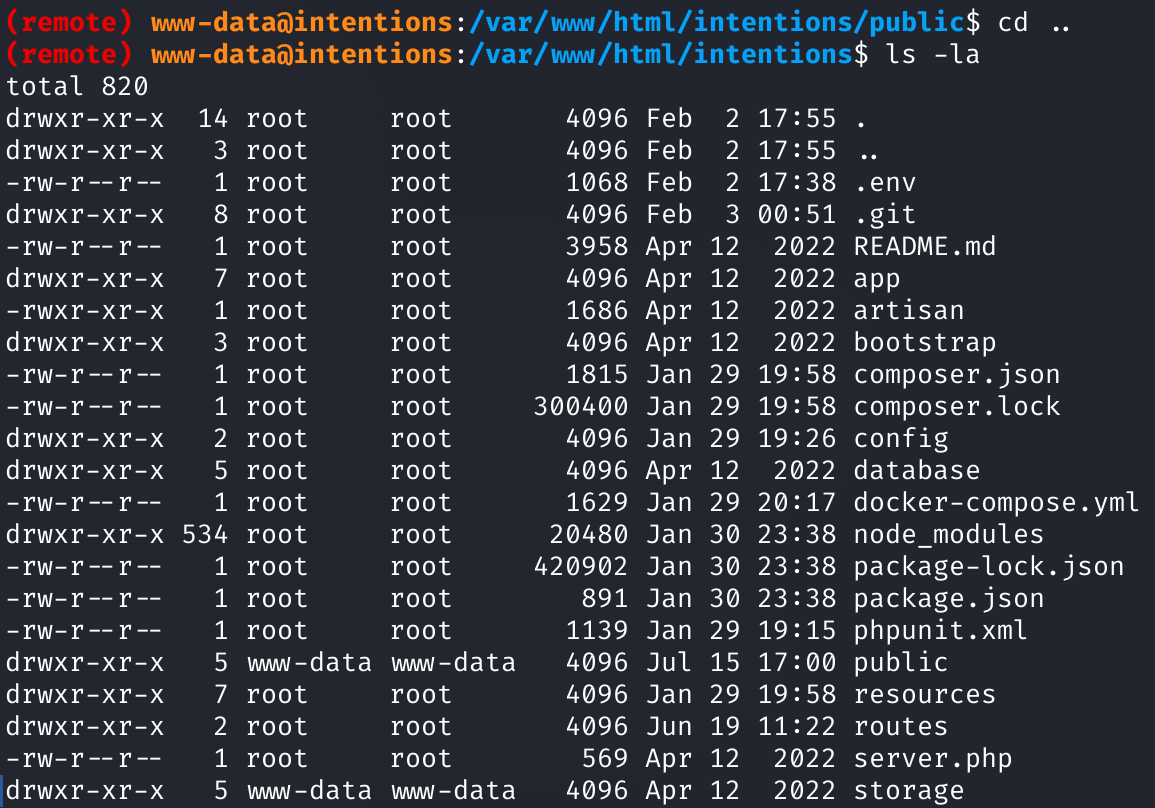
Task: Click the README.md filename
Action: click(924, 246)
